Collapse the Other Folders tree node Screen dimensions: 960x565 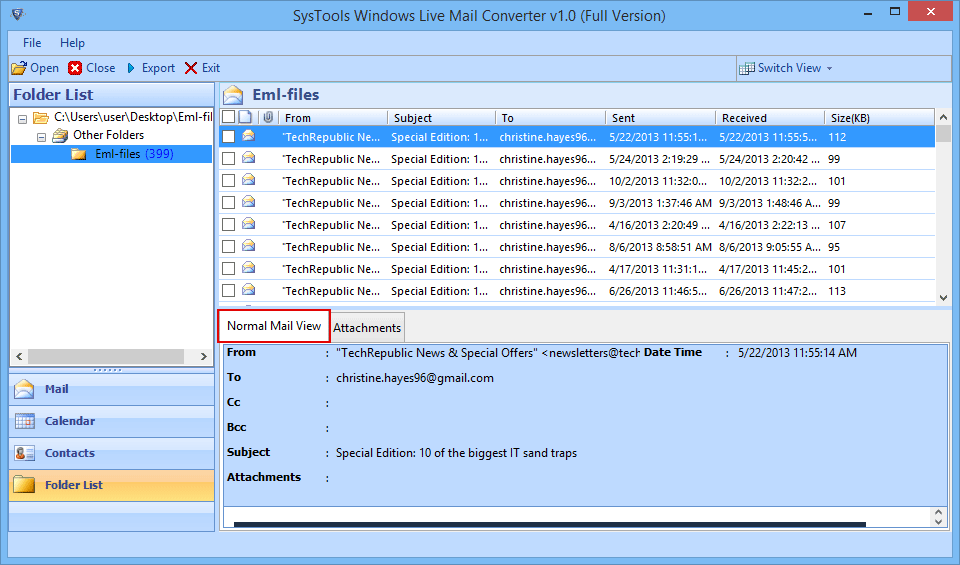pyautogui.click(x=41, y=137)
